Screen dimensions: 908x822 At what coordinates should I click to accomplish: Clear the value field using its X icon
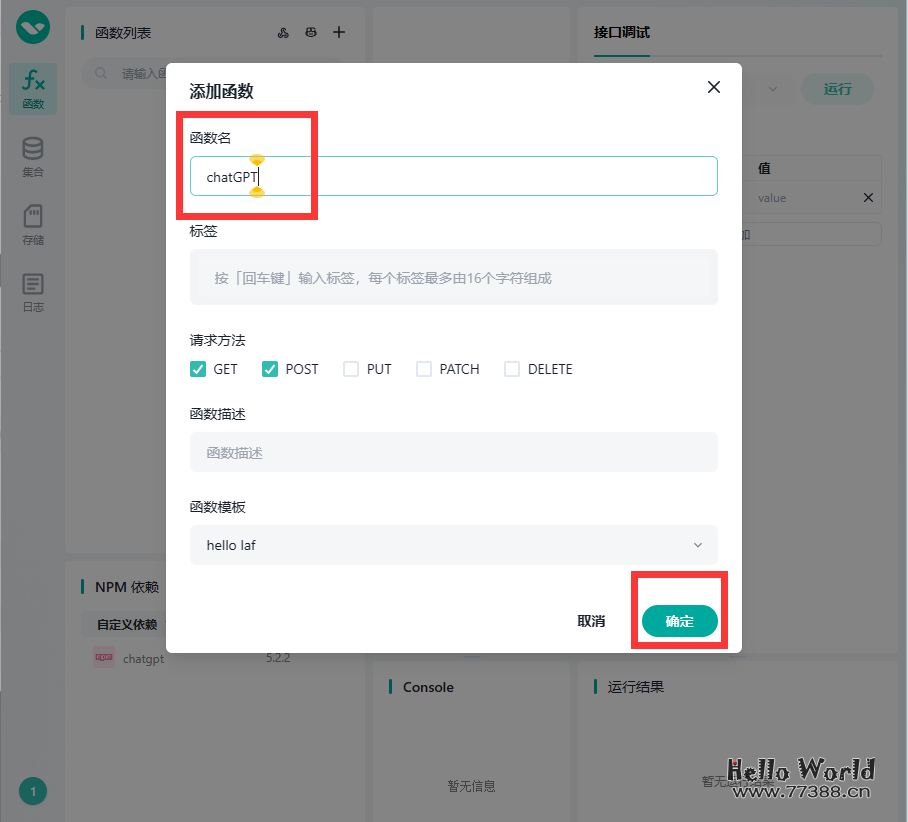tap(868, 197)
